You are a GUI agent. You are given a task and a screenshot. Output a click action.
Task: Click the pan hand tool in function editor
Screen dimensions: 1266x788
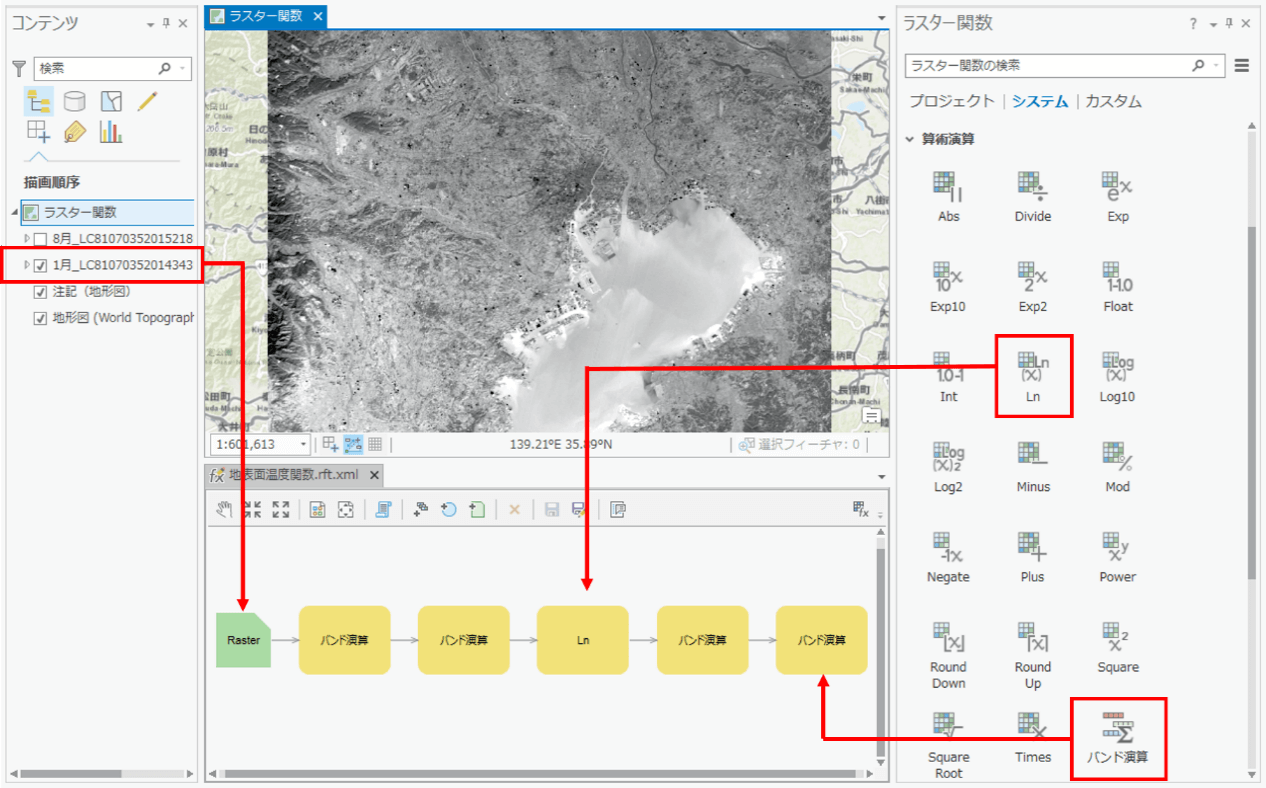click(x=225, y=510)
